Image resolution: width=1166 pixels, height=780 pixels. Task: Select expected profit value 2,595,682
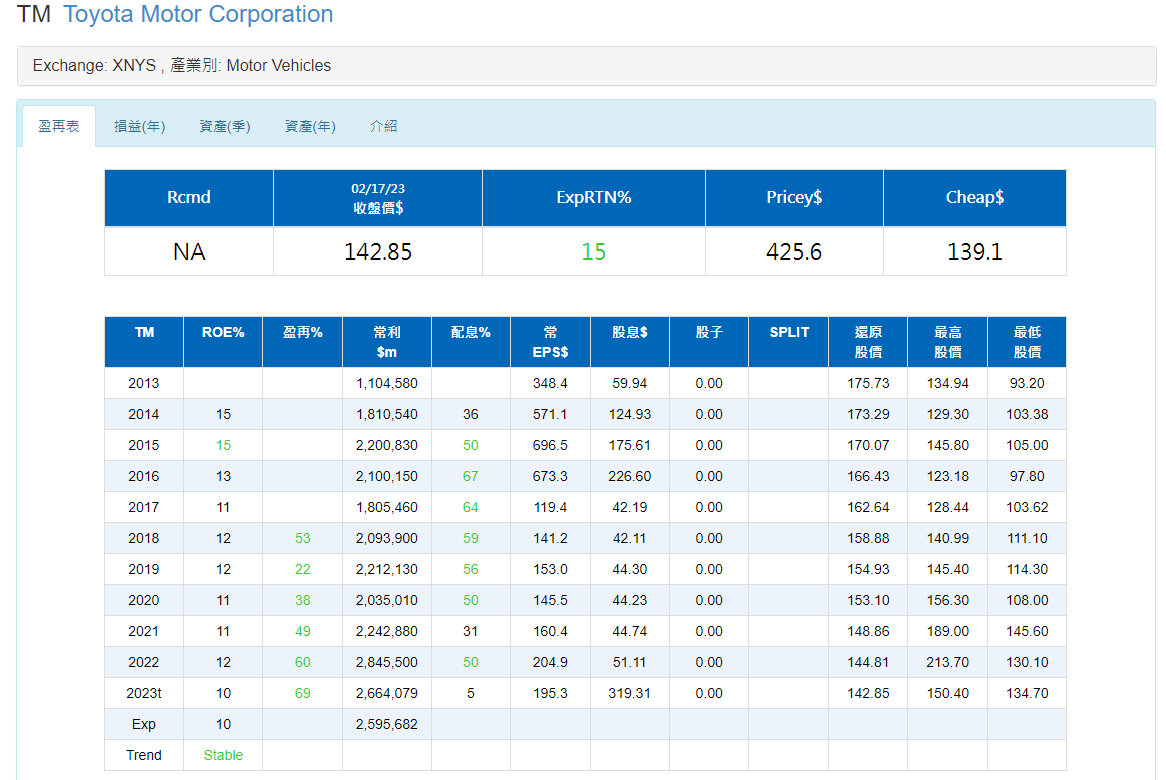point(387,724)
